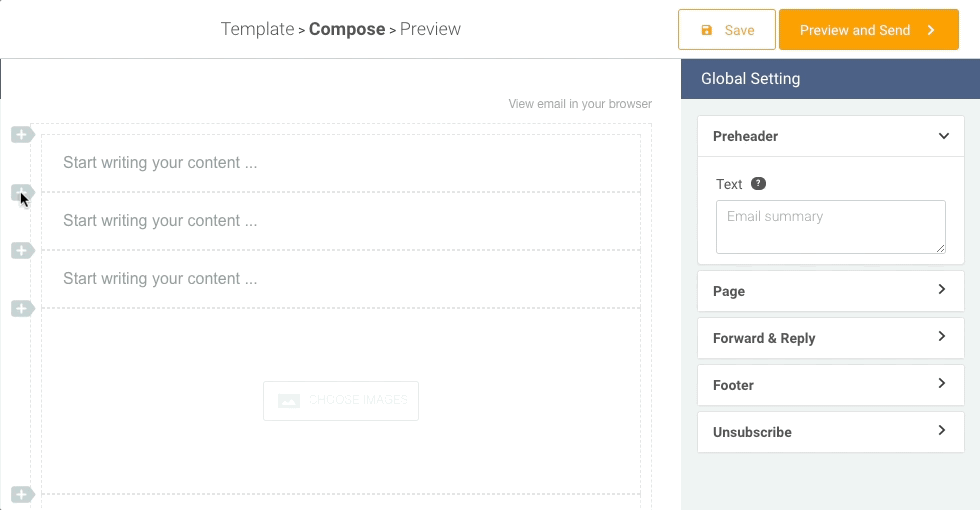Click the first Start writing your content block
980x510 pixels.
(x=340, y=163)
